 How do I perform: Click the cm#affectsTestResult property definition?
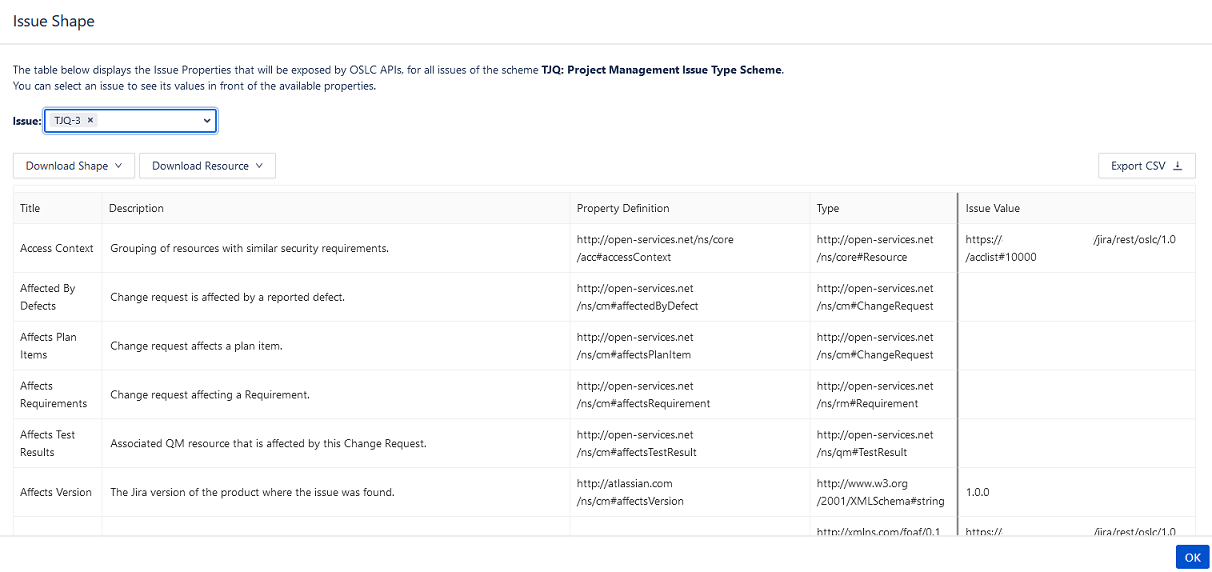click(637, 443)
